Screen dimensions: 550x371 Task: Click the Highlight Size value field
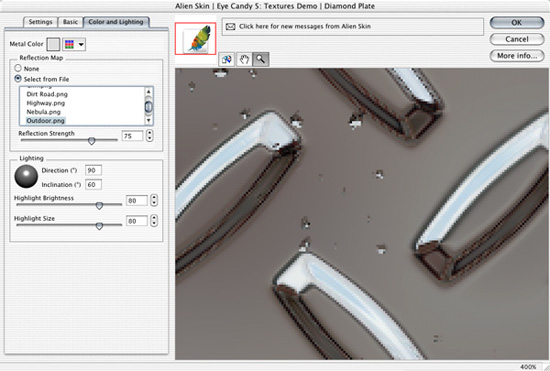(137, 221)
